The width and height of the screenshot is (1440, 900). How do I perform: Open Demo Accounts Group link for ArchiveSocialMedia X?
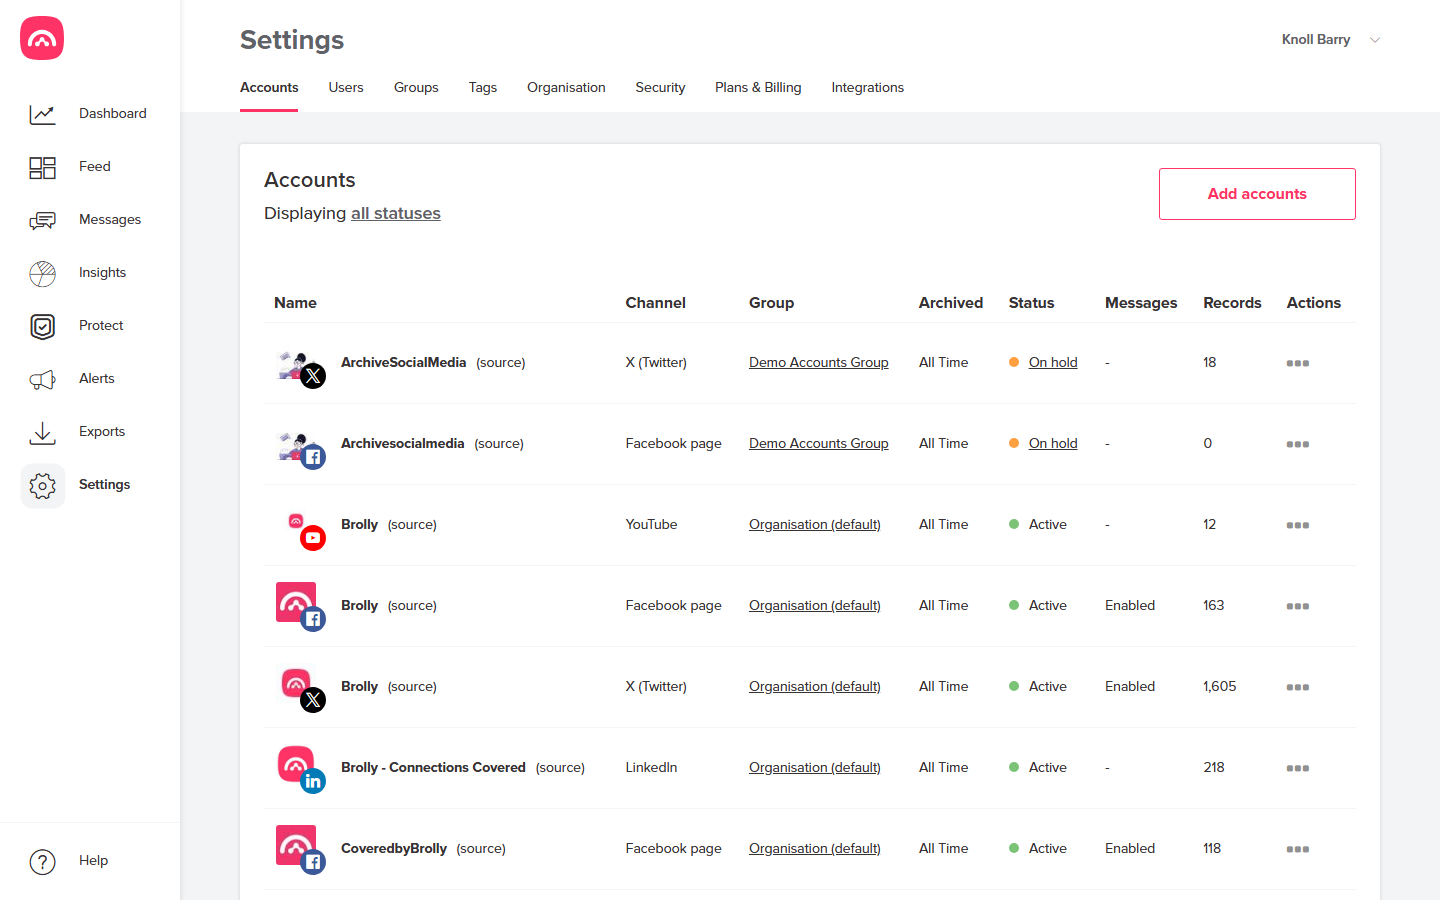(819, 363)
